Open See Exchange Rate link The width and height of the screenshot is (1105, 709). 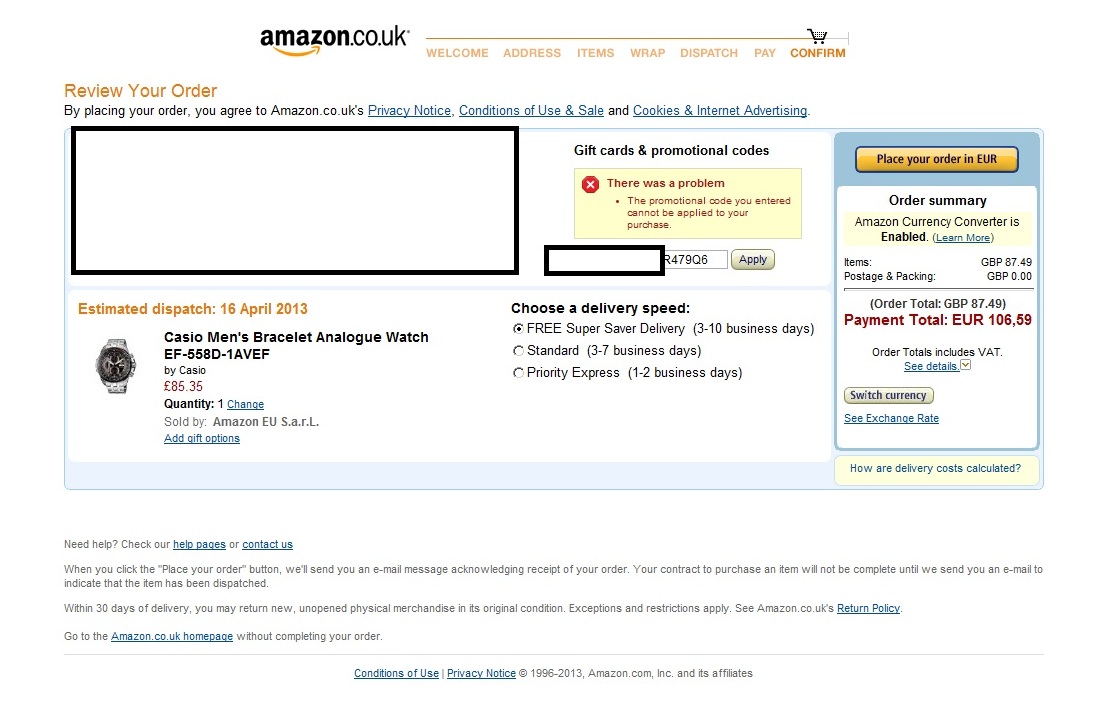click(x=891, y=419)
